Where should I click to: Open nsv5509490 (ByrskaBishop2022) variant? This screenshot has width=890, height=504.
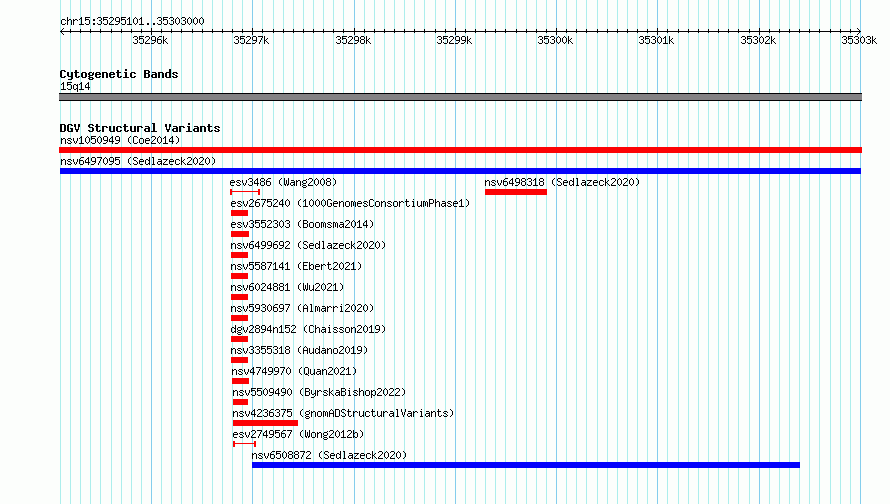click(319, 392)
